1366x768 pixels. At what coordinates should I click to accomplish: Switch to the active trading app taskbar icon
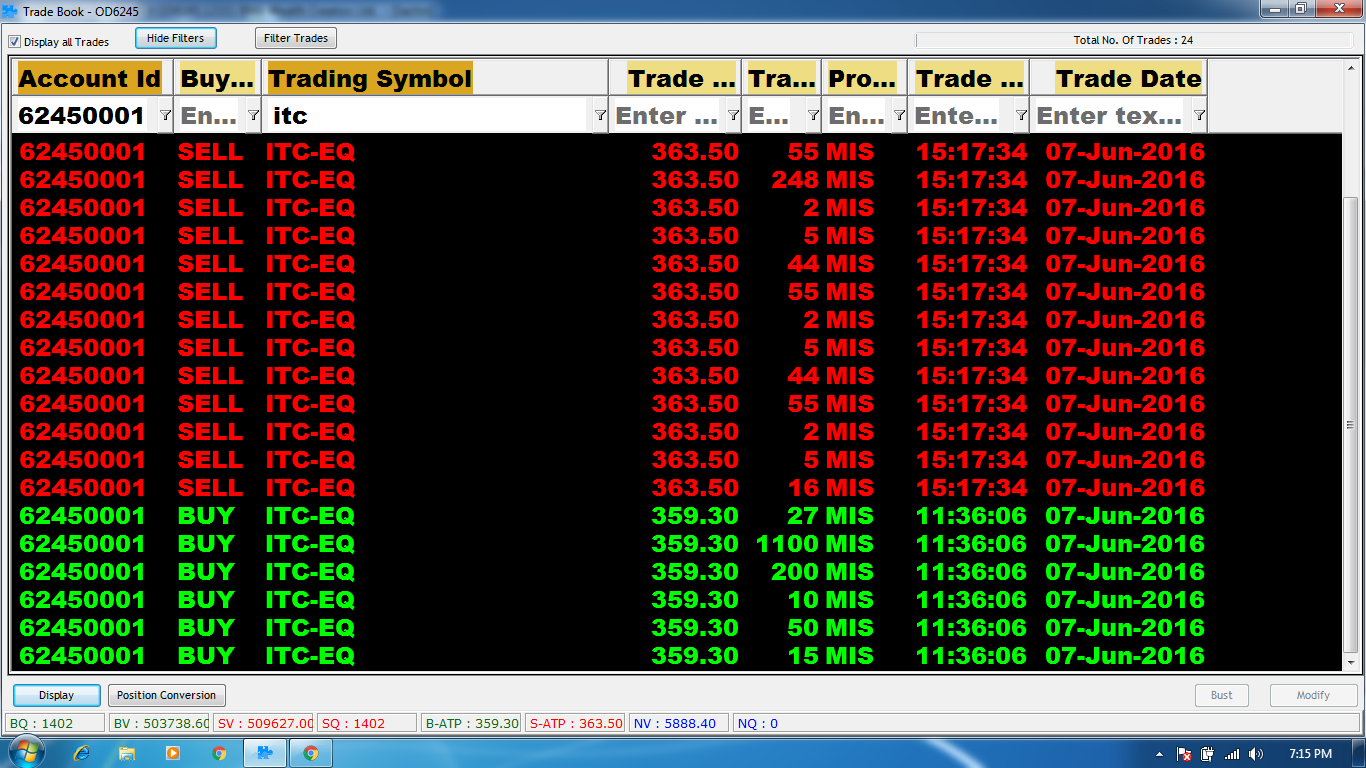tap(265, 753)
